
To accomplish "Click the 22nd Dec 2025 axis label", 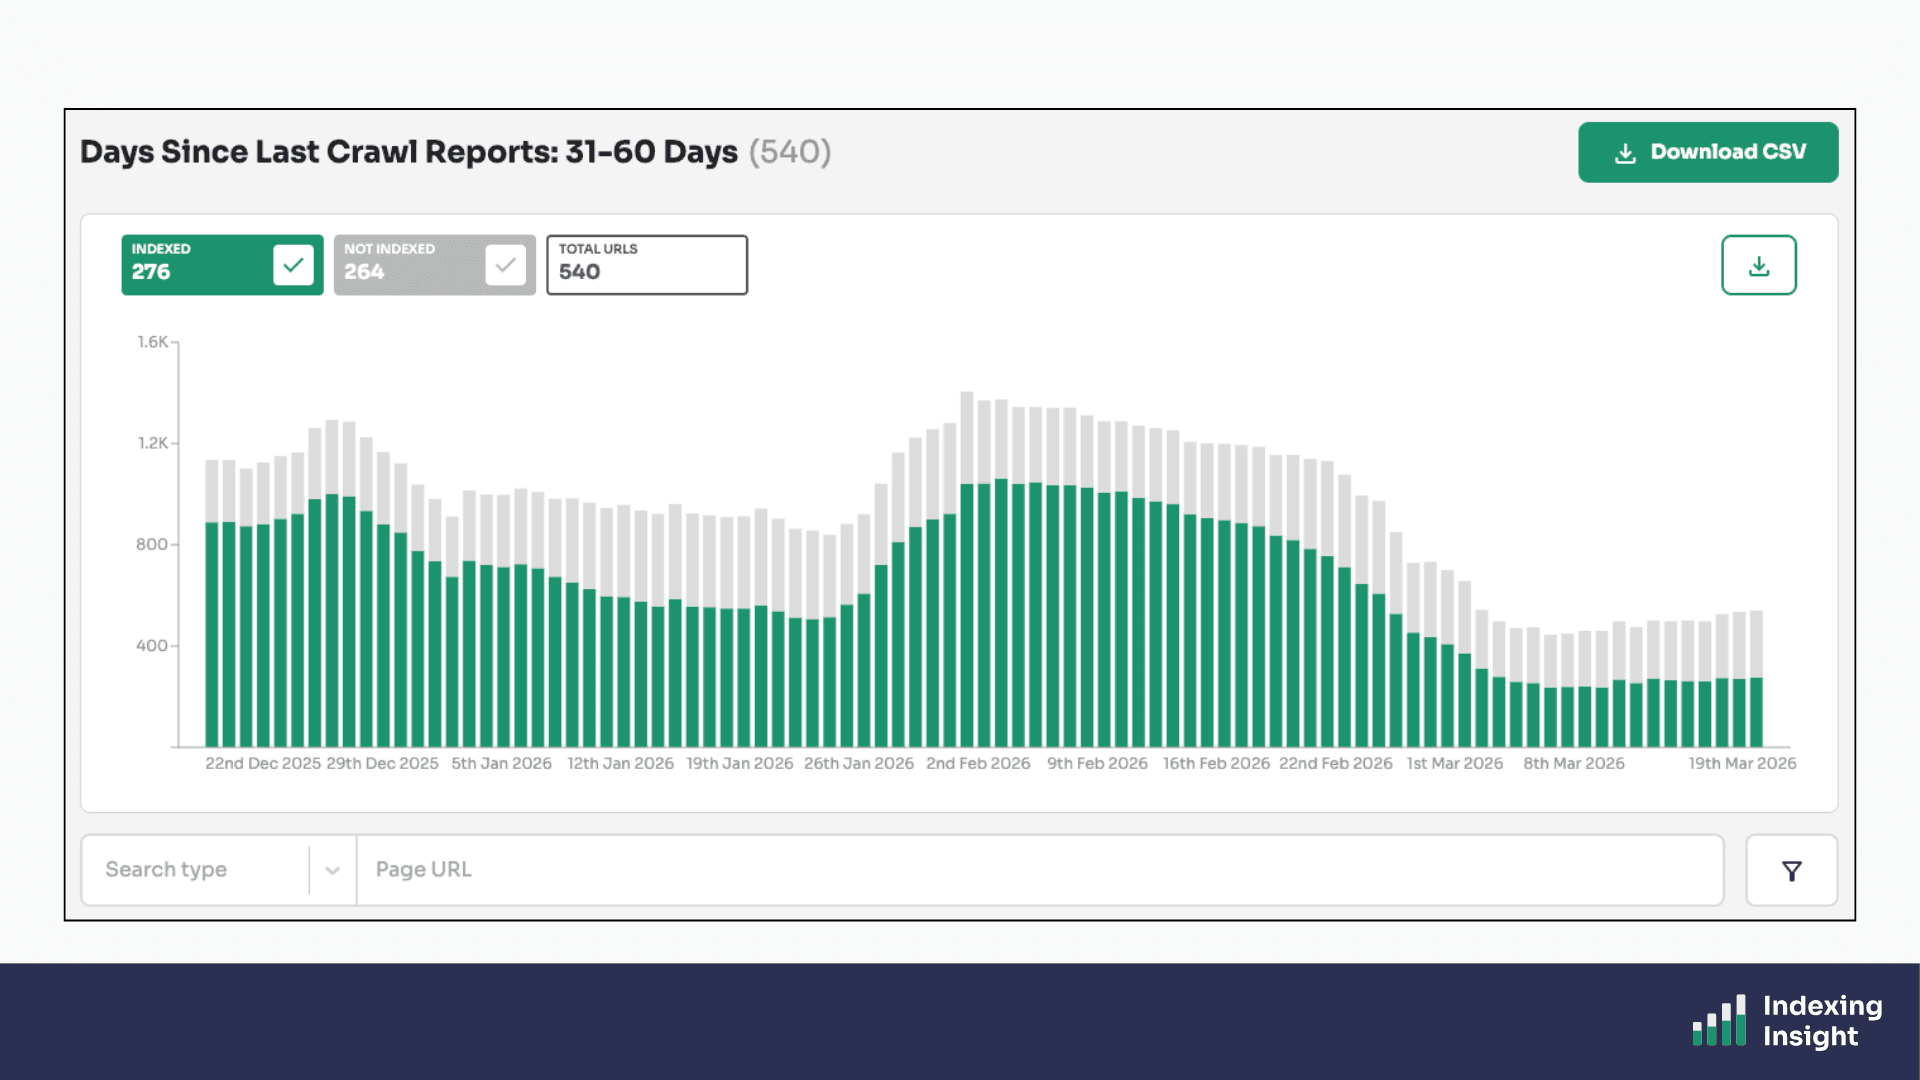I will 263,764.
